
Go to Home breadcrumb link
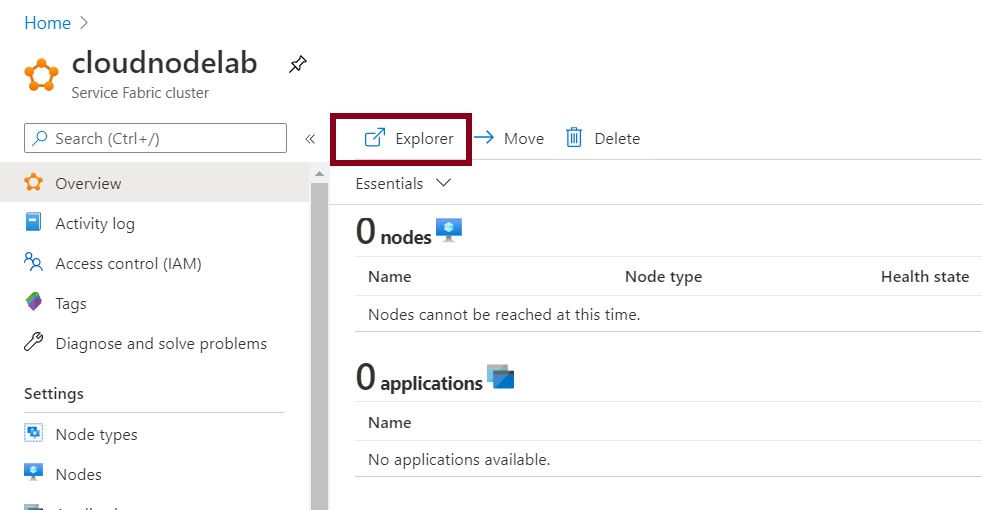pyautogui.click(x=48, y=23)
